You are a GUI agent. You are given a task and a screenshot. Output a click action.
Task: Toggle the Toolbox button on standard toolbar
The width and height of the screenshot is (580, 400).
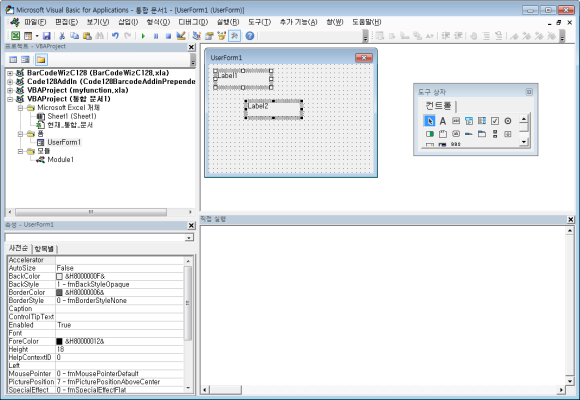coord(234,36)
